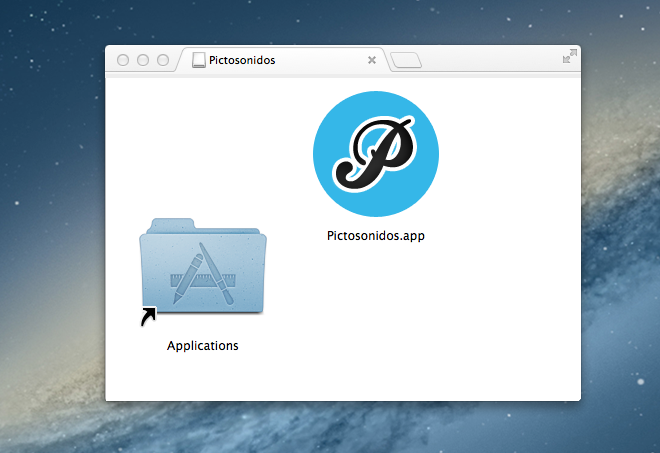Switch to the Pictosonidos tab
Image resolution: width=660 pixels, height=453 pixels.
tap(283, 60)
